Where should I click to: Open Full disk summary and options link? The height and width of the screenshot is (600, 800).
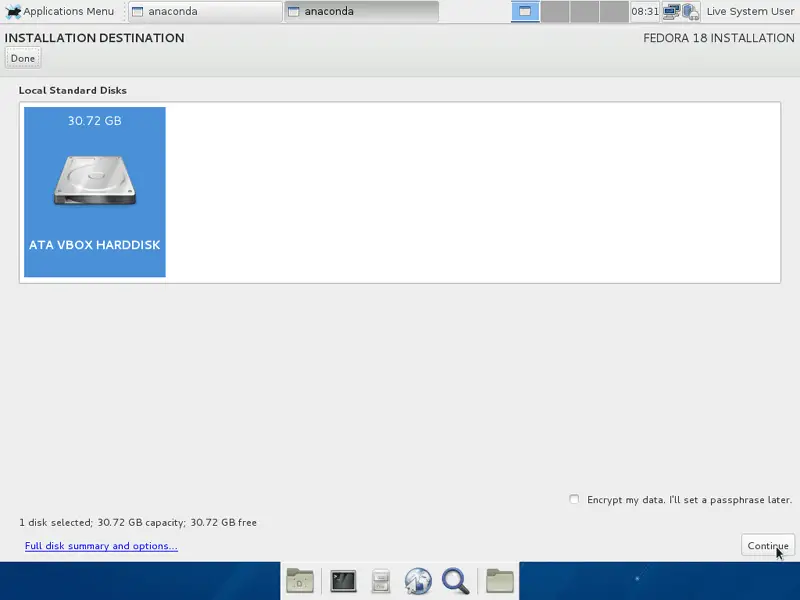[x=101, y=546]
